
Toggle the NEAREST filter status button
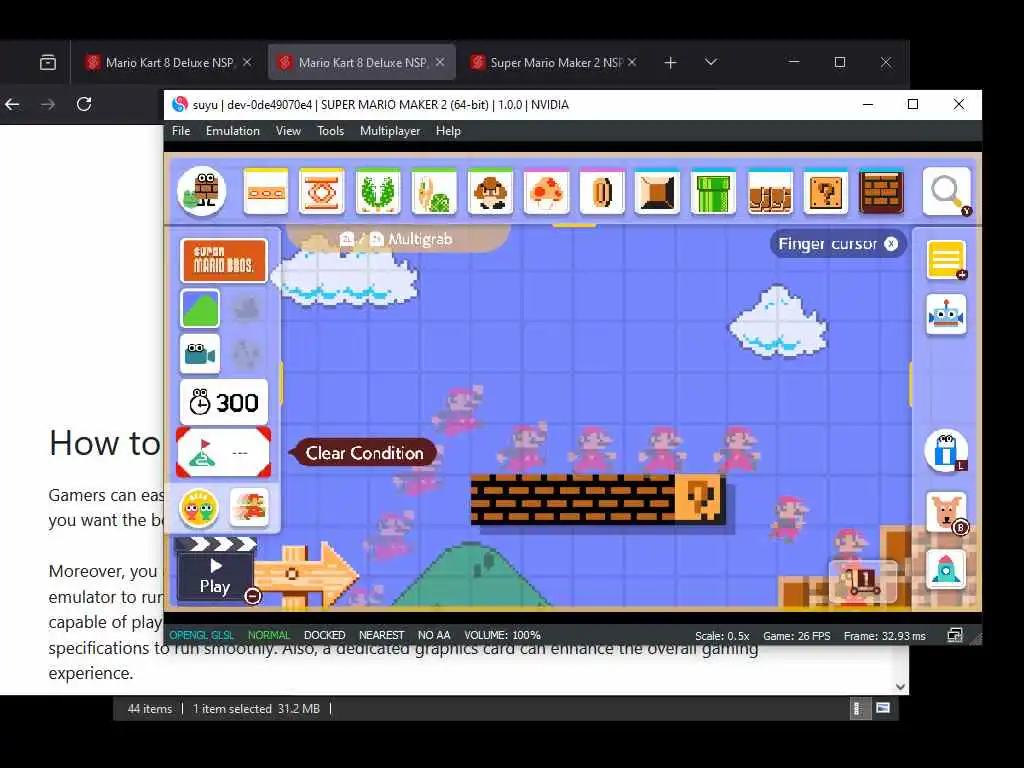pyautogui.click(x=381, y=635)
